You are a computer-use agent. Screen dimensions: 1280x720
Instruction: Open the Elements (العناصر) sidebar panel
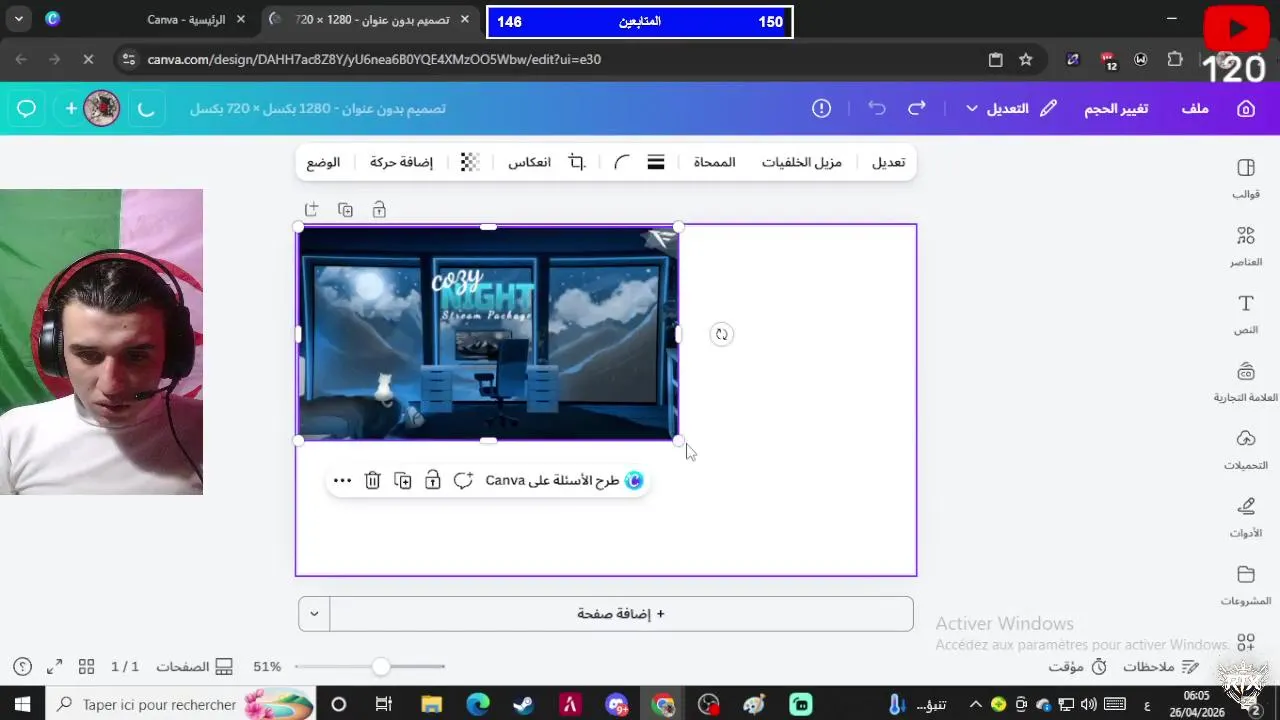coord(1245,246)
